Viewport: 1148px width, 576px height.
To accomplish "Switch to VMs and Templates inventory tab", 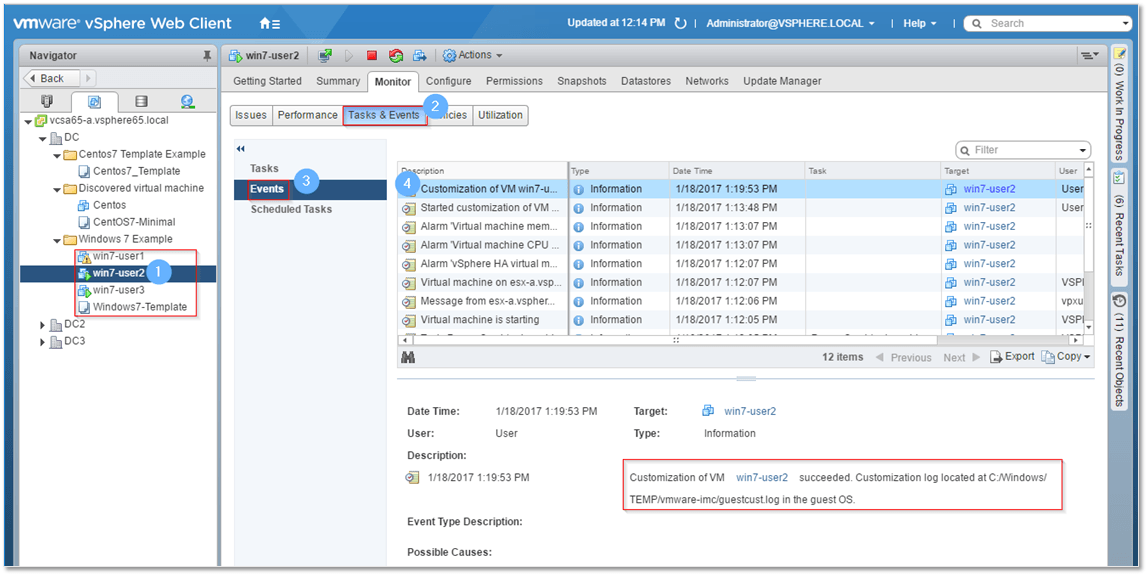I will pyautogui.click(x=94, y=102).
